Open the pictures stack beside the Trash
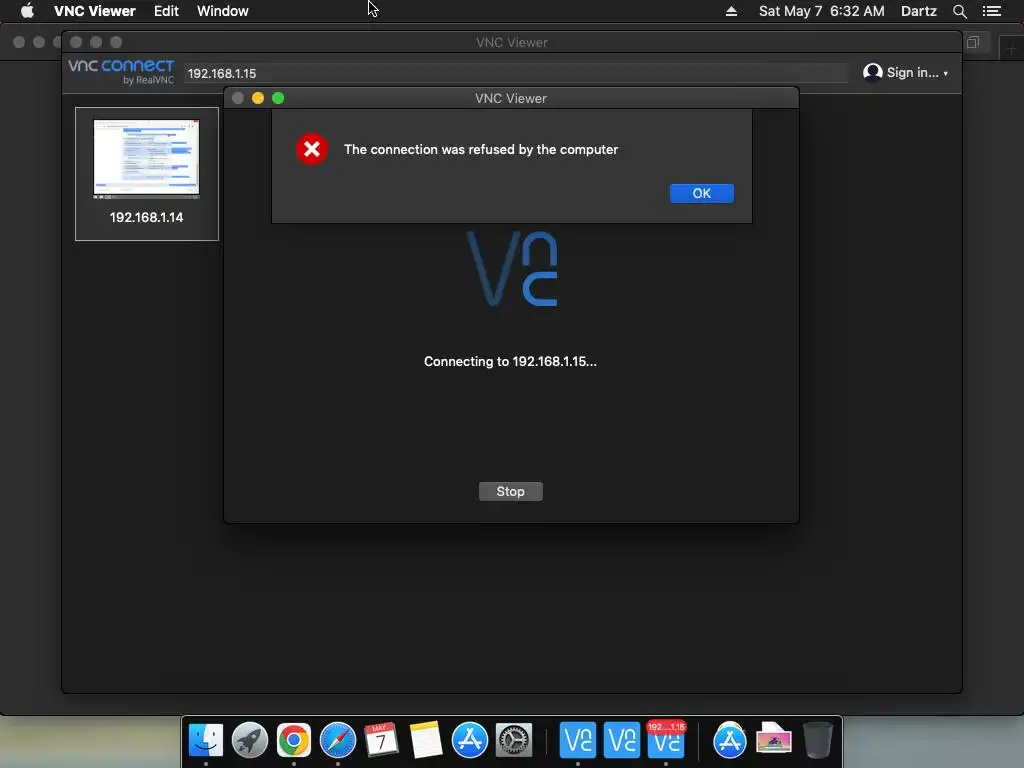The height and width of the screenshot is (768, 1024). [x=774, y=740]
